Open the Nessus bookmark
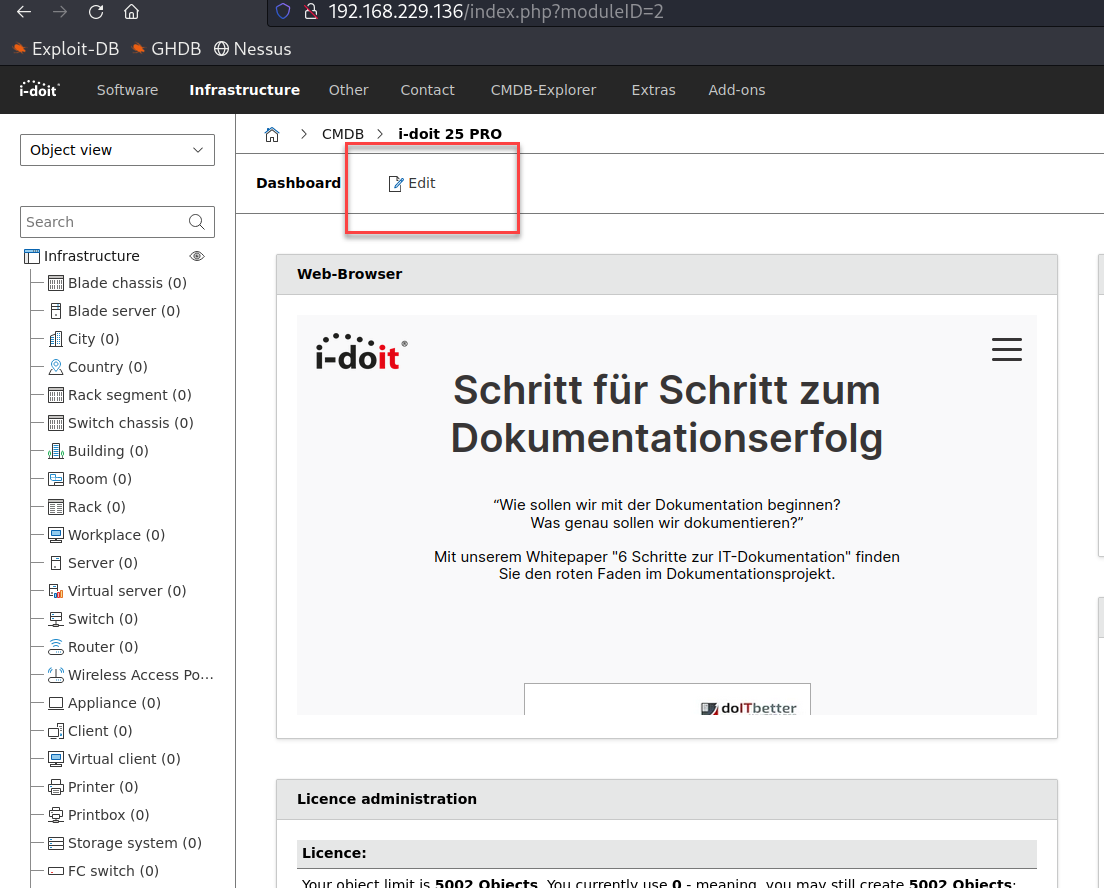The height and width of the screenshot is (888, 1104). (253, 49)
